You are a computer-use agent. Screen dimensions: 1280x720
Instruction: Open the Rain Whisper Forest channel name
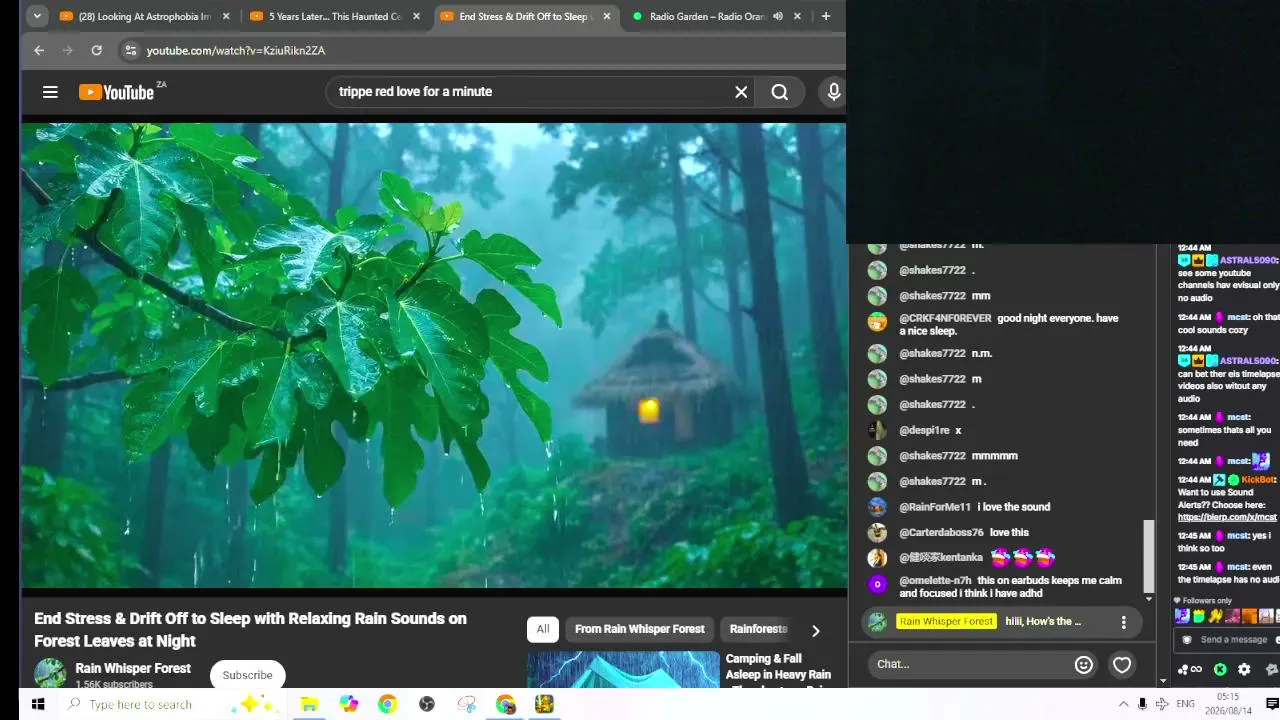(x=133, y=668)
